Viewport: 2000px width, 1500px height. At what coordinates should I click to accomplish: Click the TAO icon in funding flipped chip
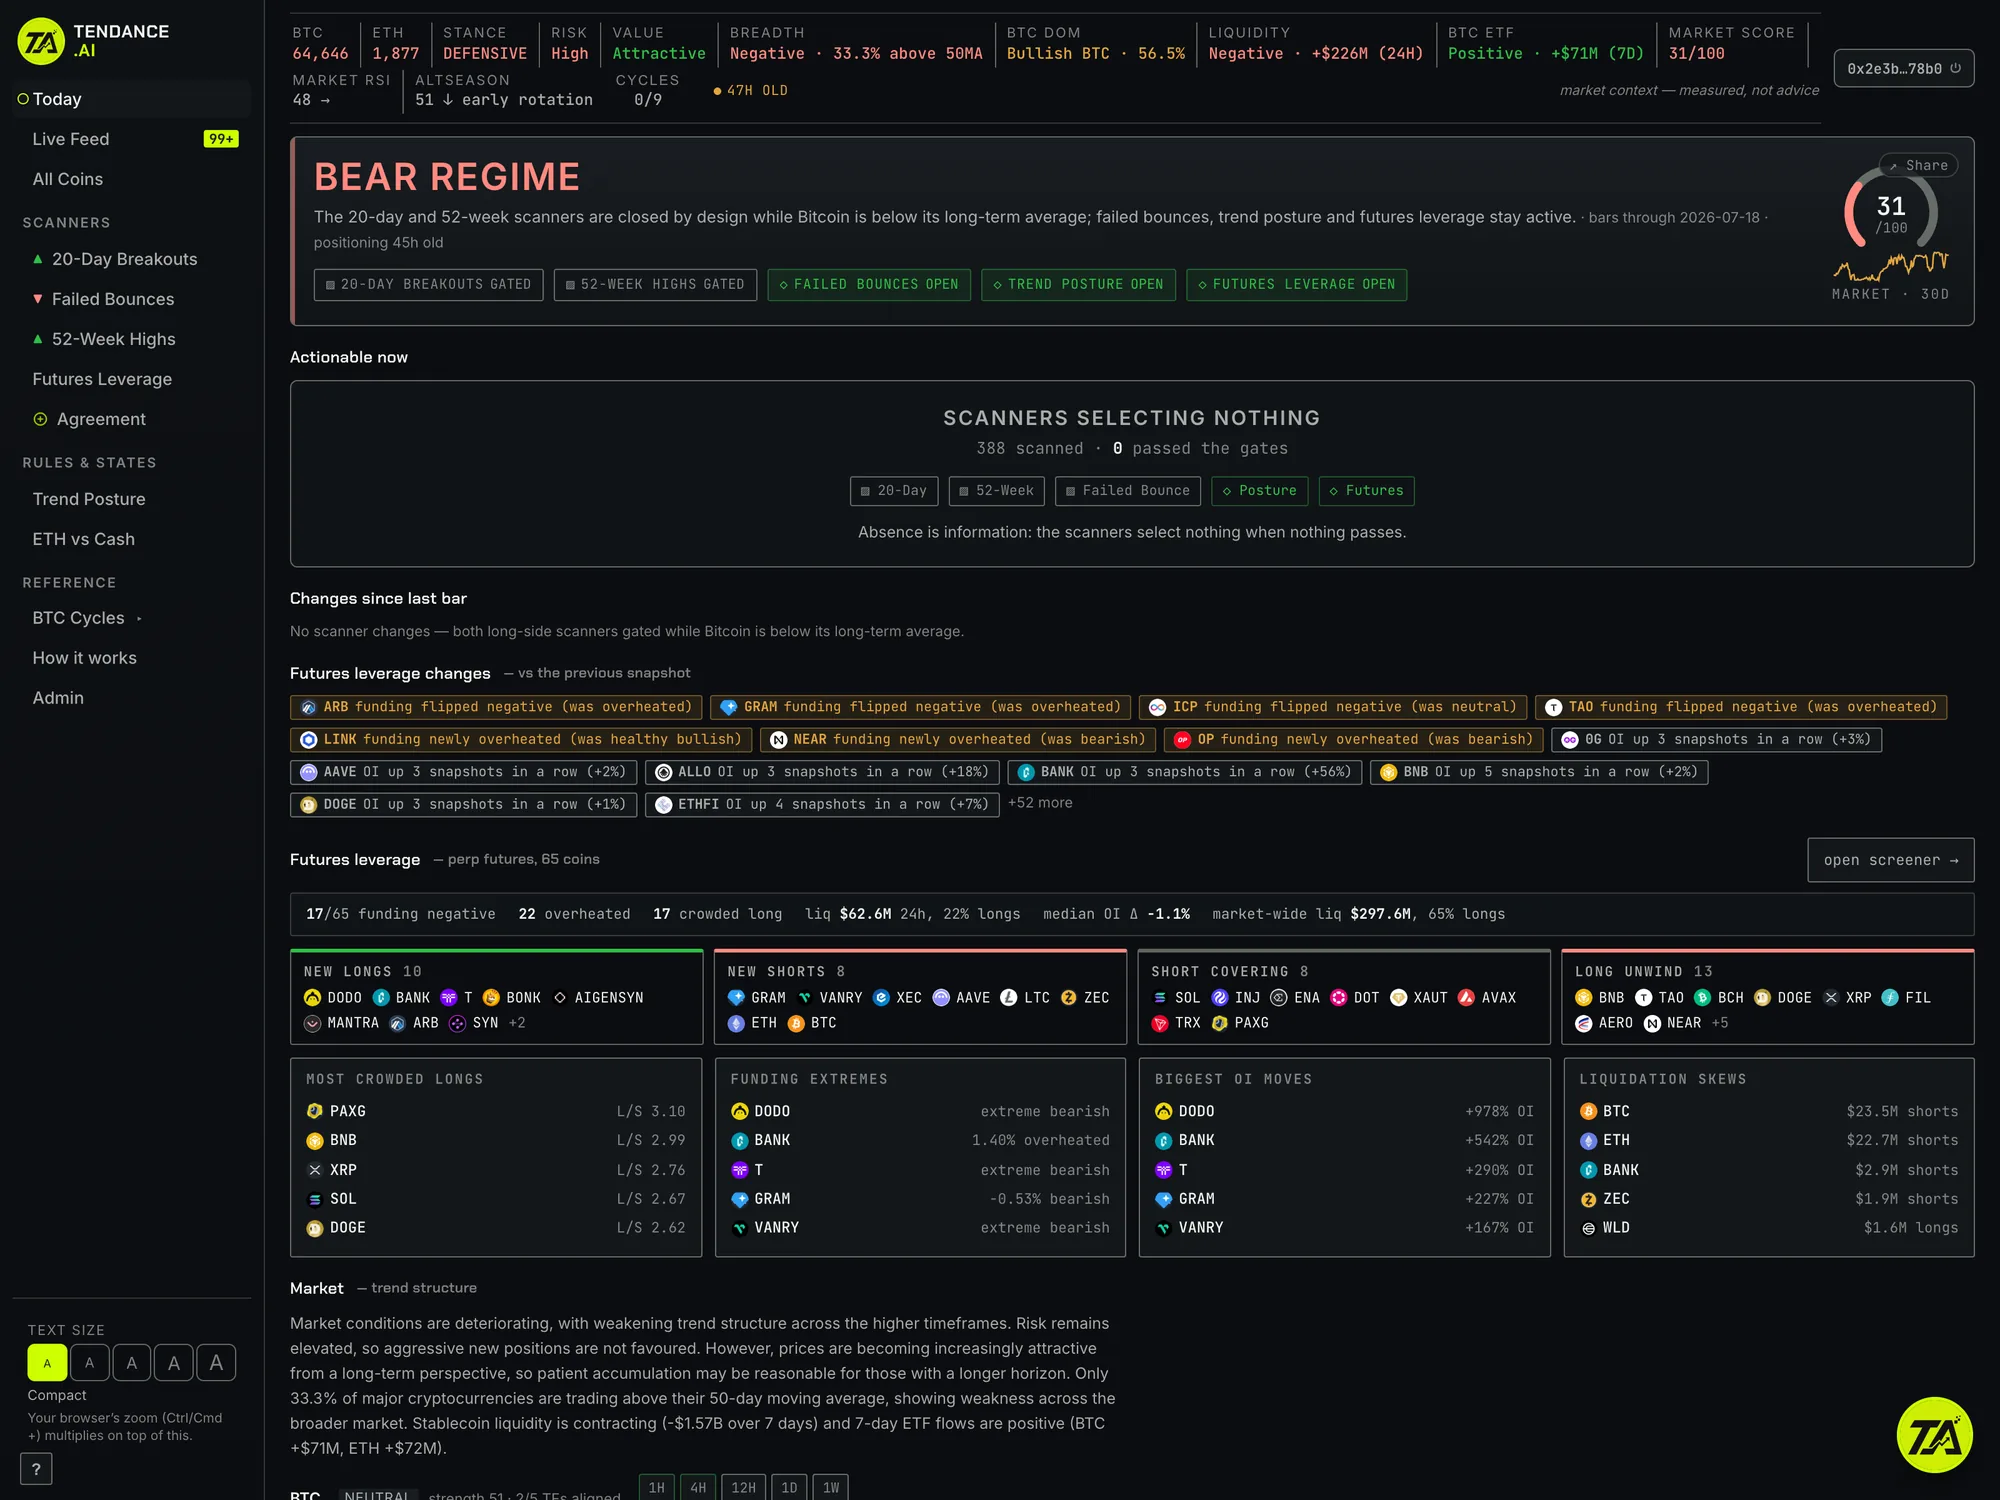pyautogui.click(x=1553, y=707)
